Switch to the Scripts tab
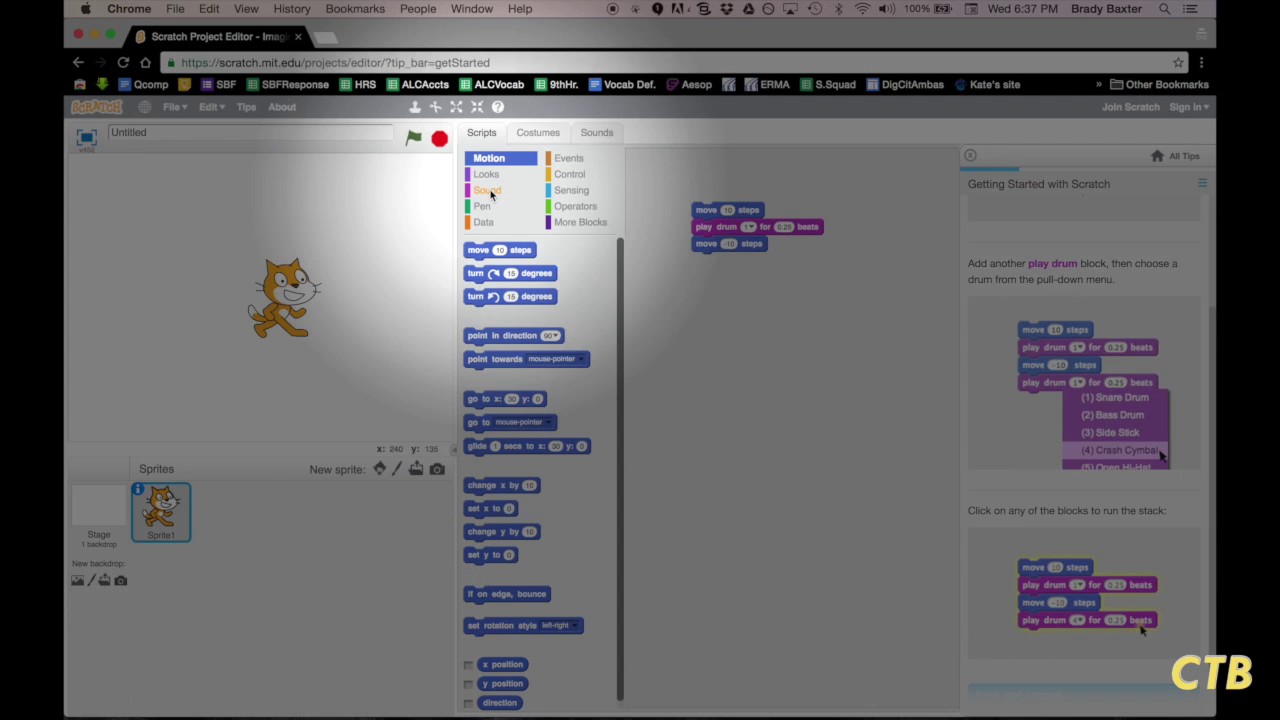The image size is (1280, 720). (481, 132)
